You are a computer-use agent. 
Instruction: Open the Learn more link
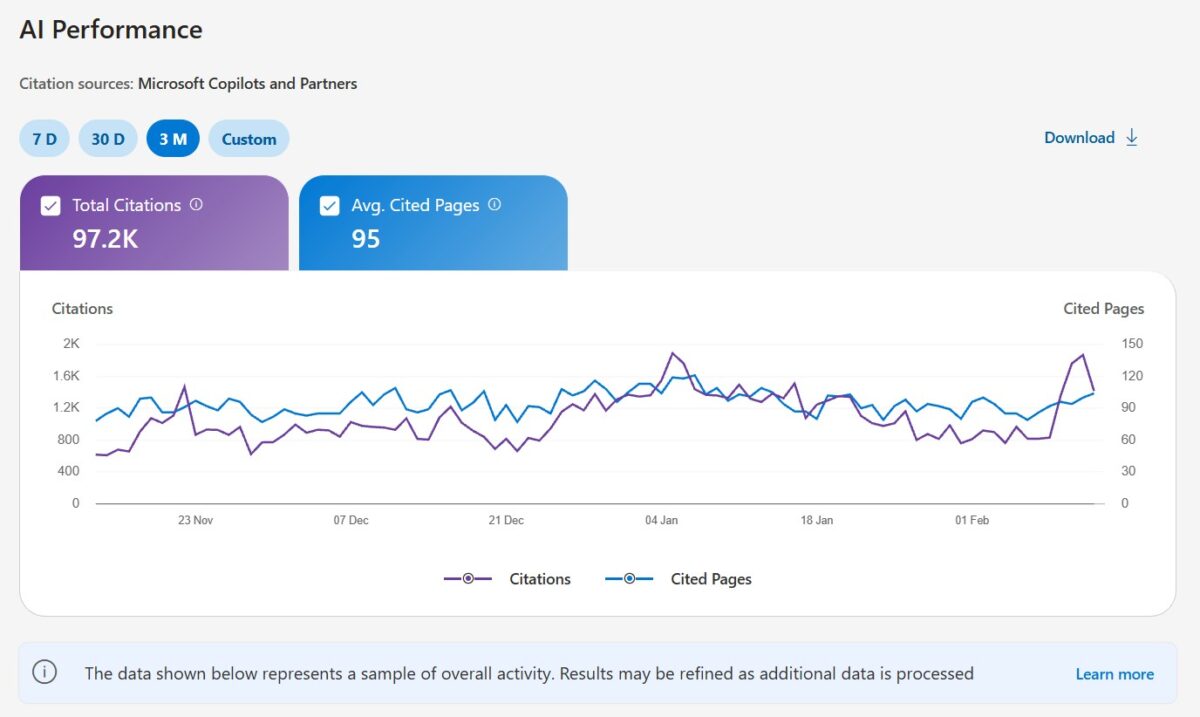(x=1114, y=673)
